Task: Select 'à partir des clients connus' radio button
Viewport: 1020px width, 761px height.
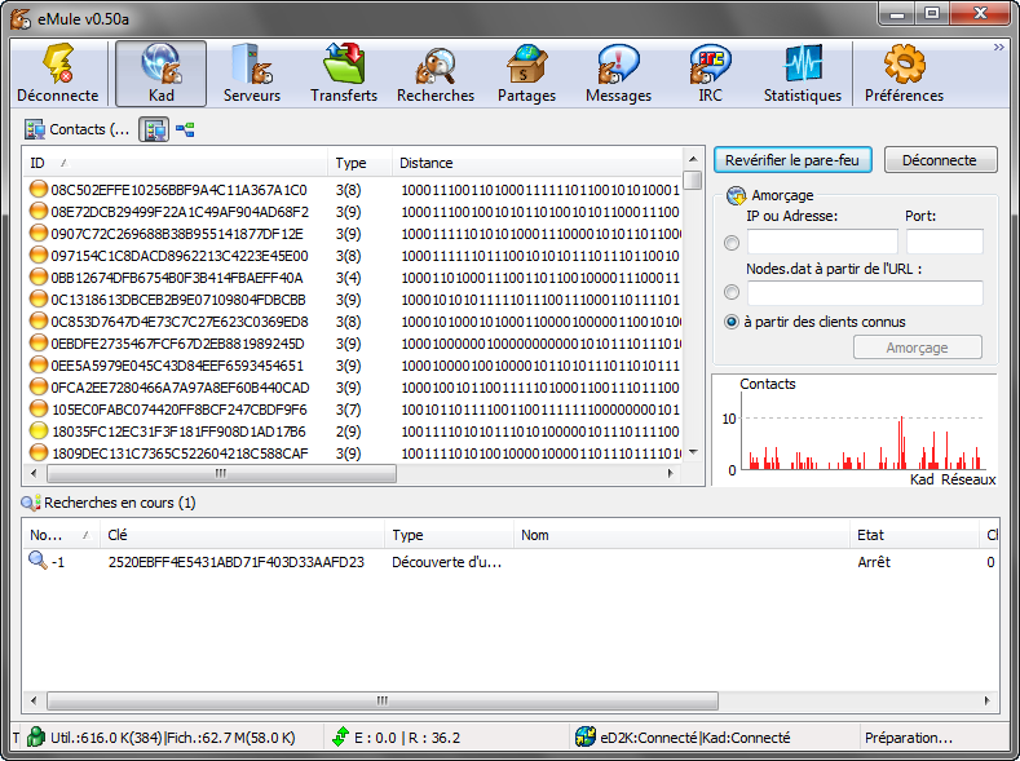Action: (x=731, y=321)
